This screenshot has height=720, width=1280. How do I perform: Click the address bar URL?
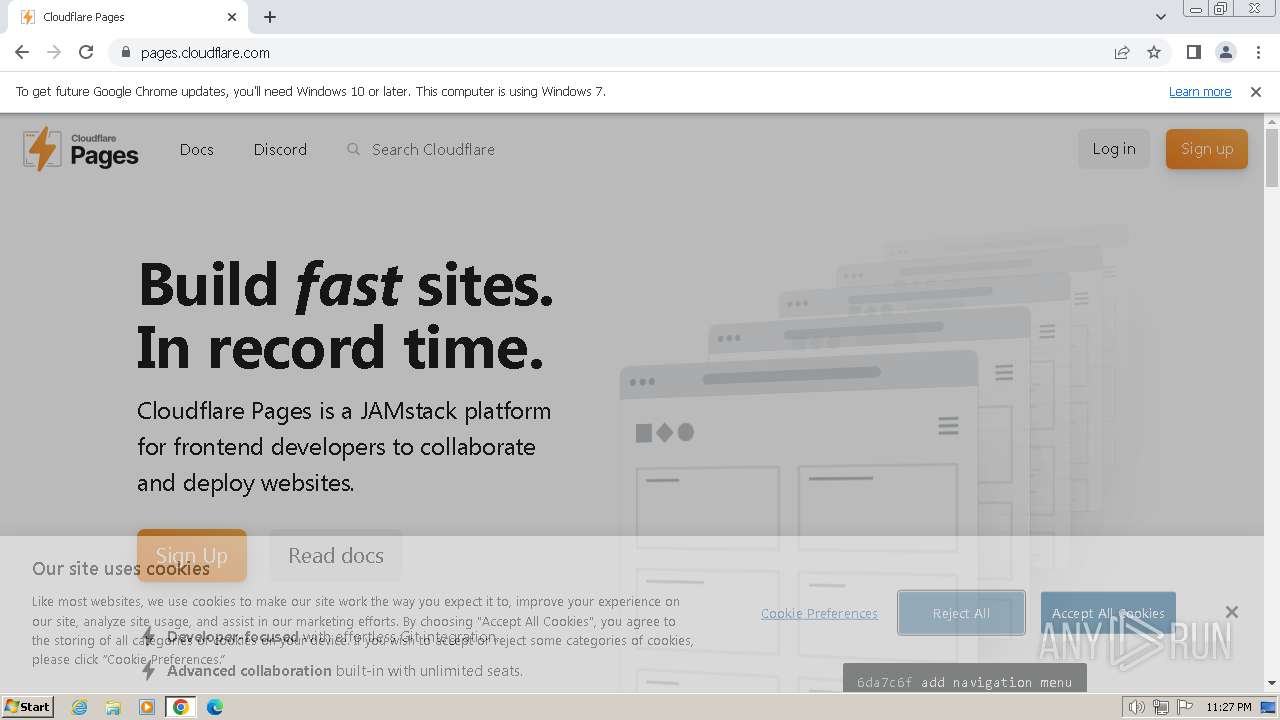[x=205, y=53]
